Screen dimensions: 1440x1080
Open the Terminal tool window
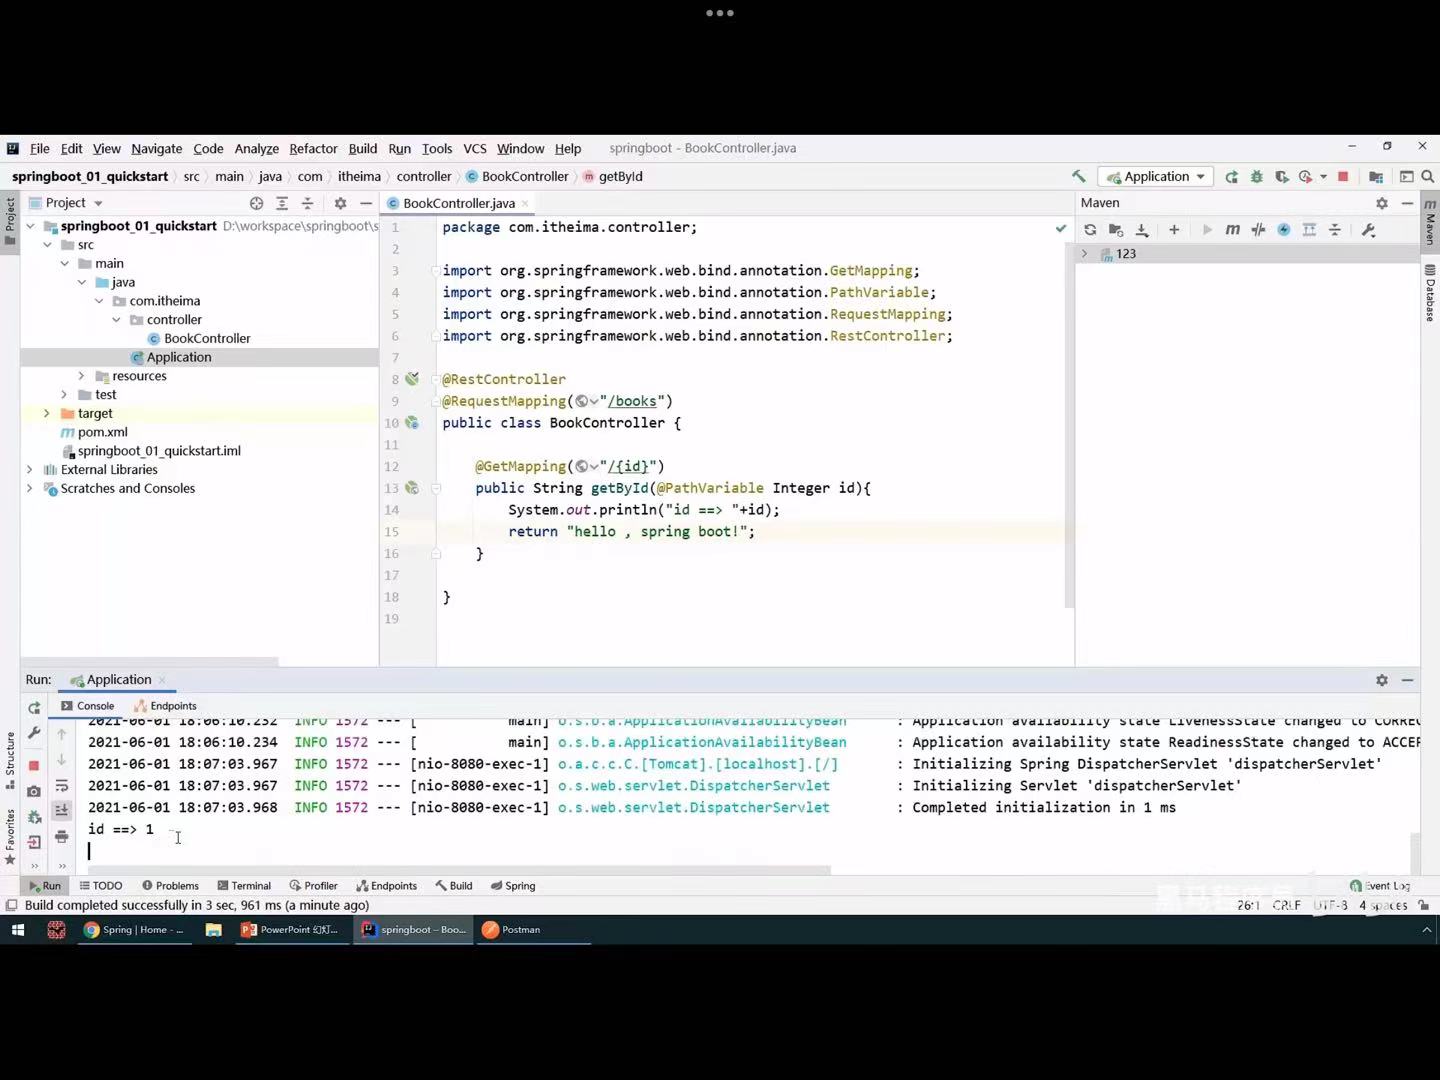244,886
